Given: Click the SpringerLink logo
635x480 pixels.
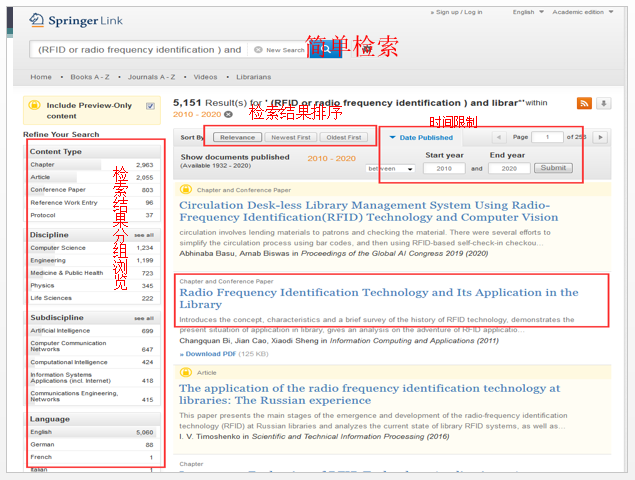Looking at the screenshot, I should pos(76,20).
